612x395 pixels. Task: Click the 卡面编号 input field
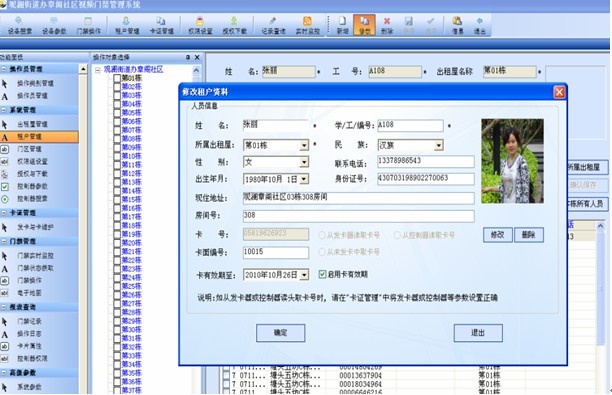point(276,253)
